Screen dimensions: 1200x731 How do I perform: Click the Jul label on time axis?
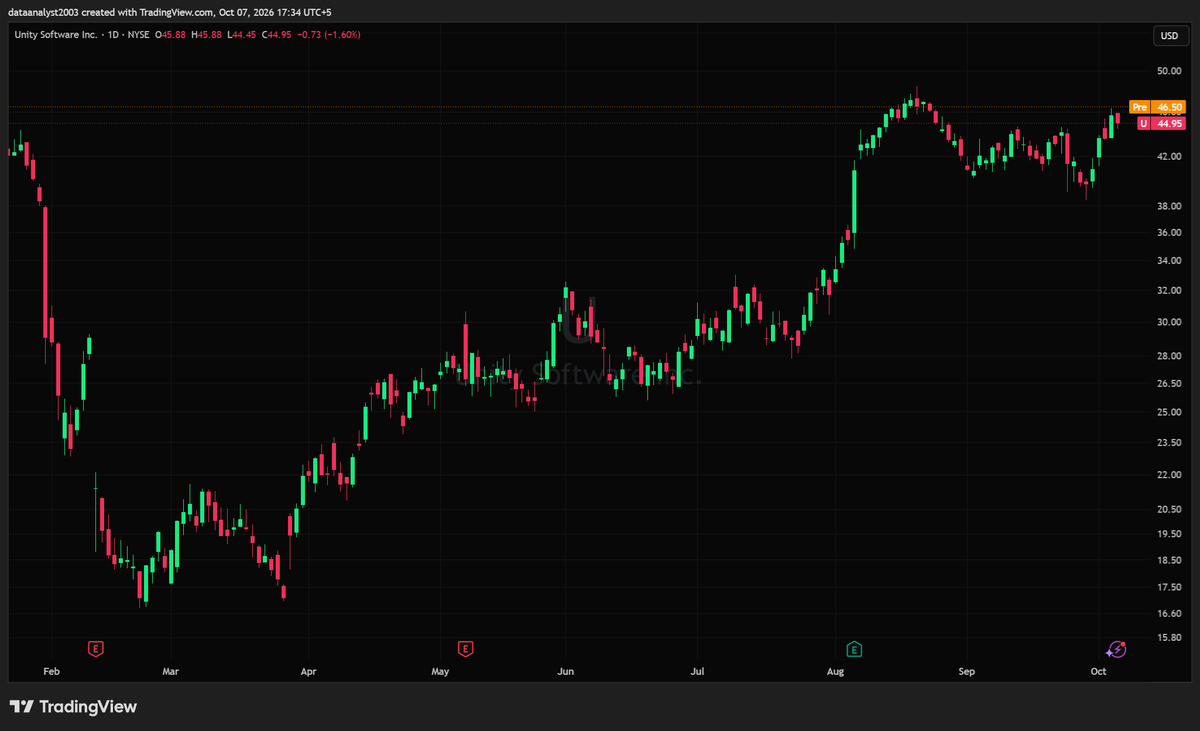[698, 671]
